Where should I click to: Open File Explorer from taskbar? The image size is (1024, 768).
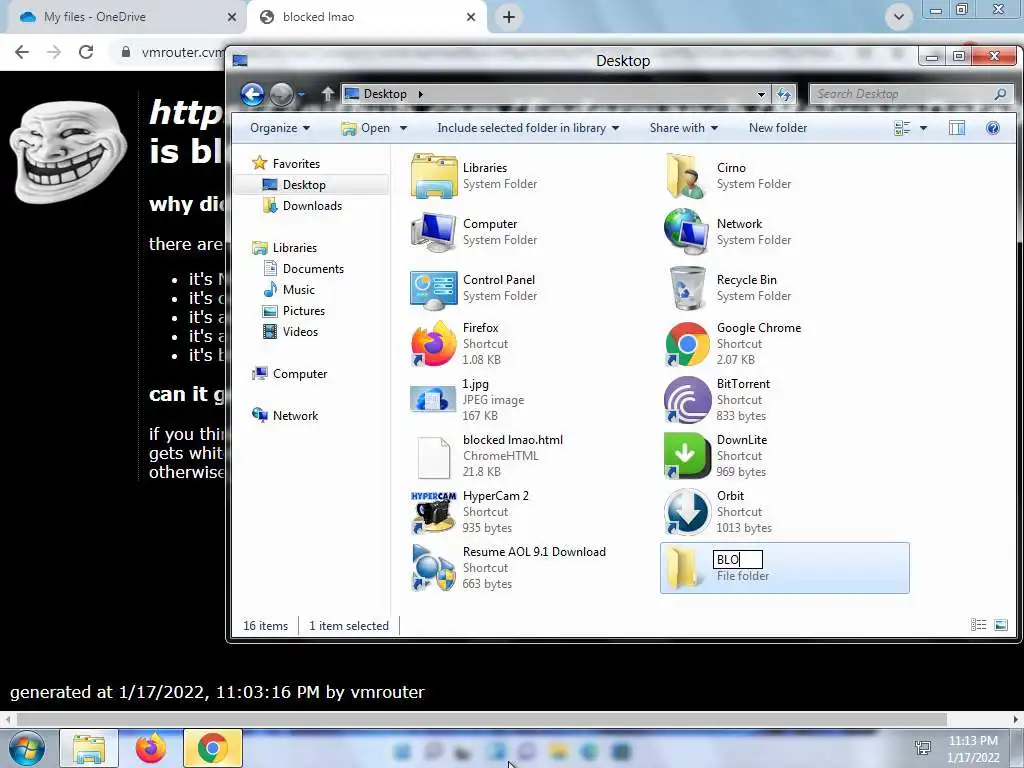[89, 748]
